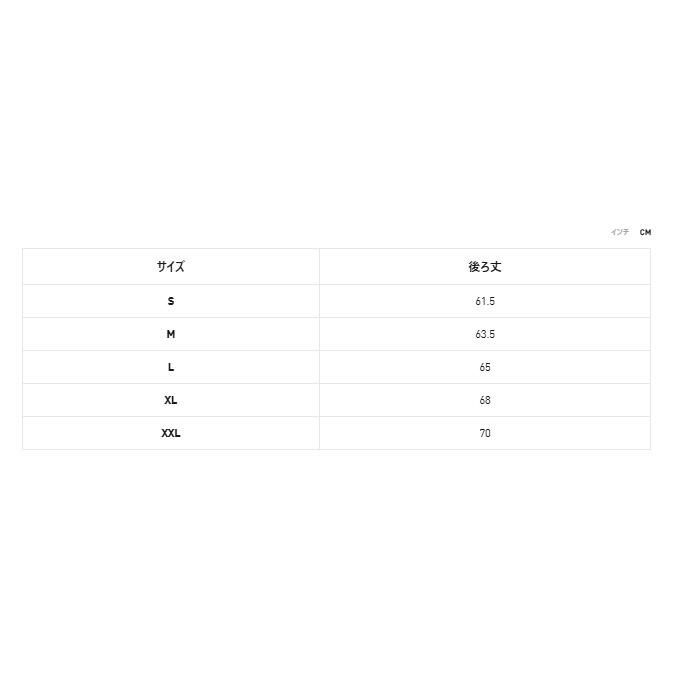
Task: Click the 63.5 back length value
Action: coord(485,334)
